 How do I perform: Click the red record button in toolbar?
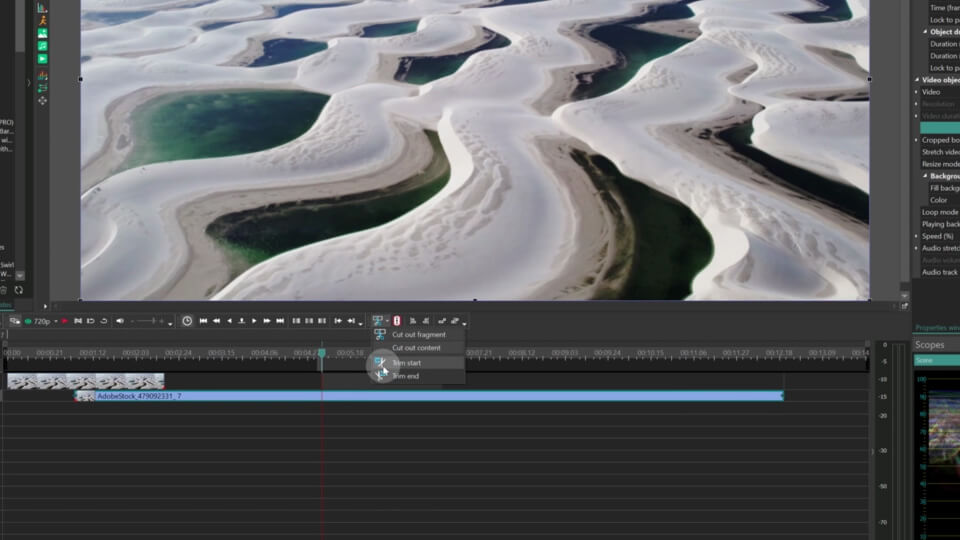[64, 321]
